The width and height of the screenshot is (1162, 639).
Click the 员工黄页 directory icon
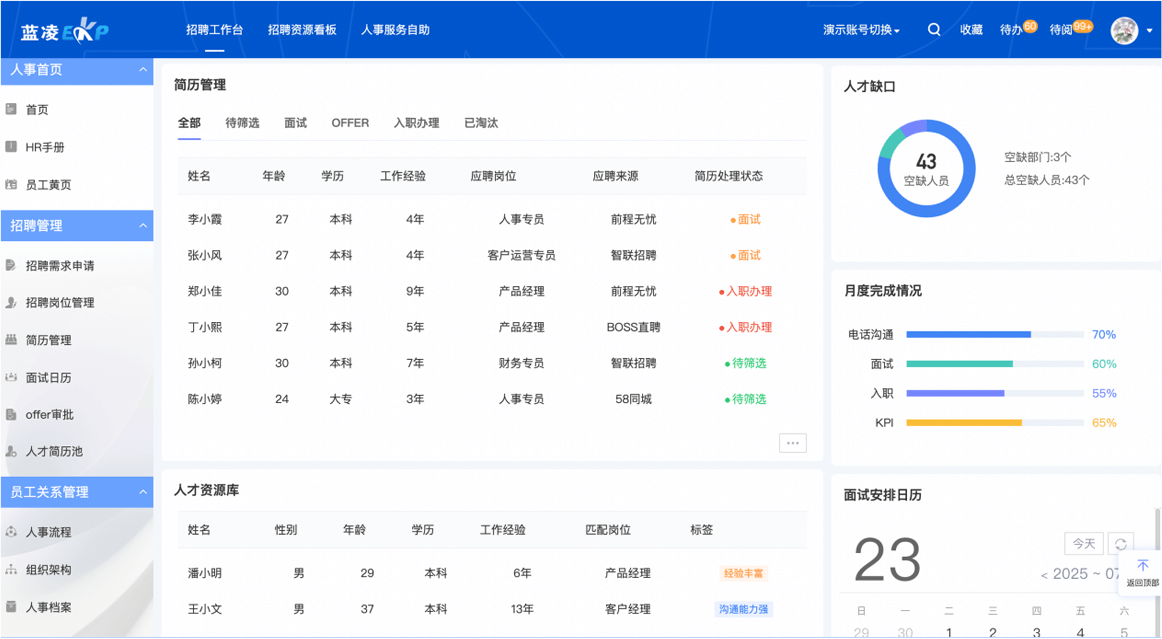click(x=11, y=185)
